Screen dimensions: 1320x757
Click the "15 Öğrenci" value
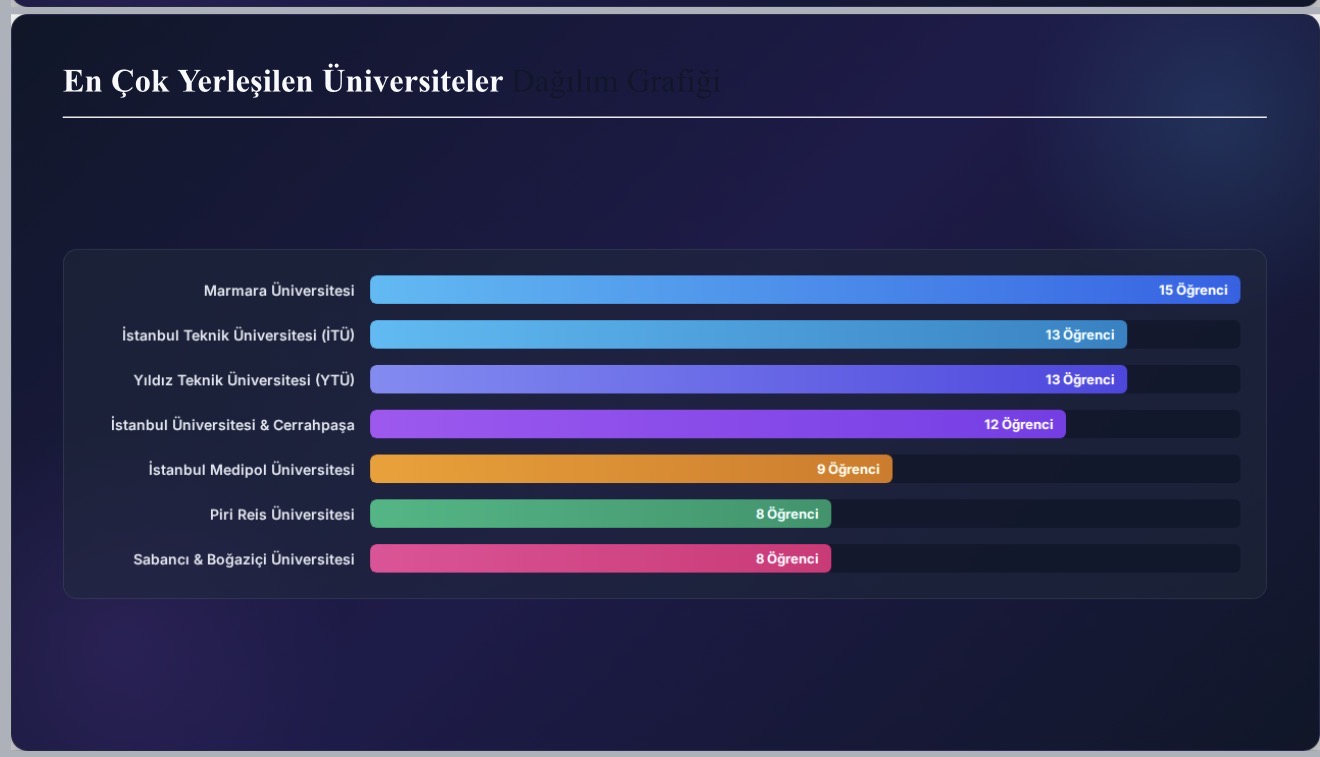[1193, 290]
